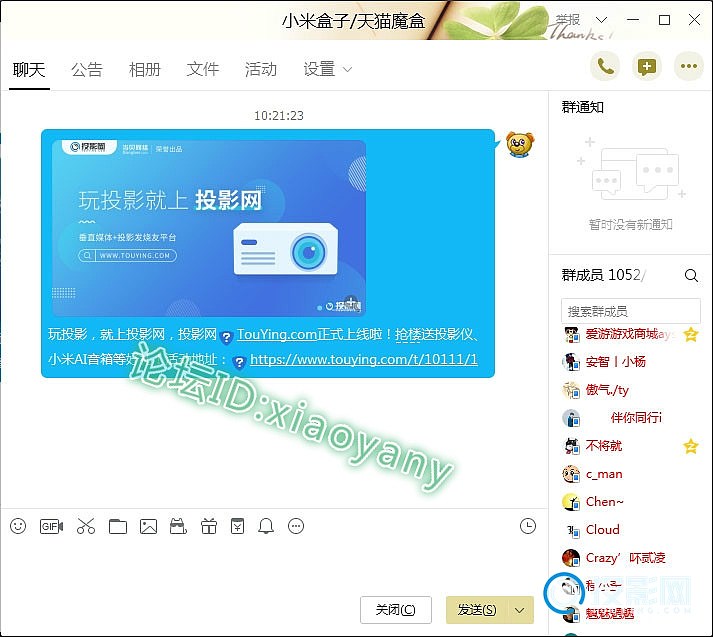Open the touying.com/t/10111/1 URL
This screenshot has height=637, width=713.
[364, 360]
